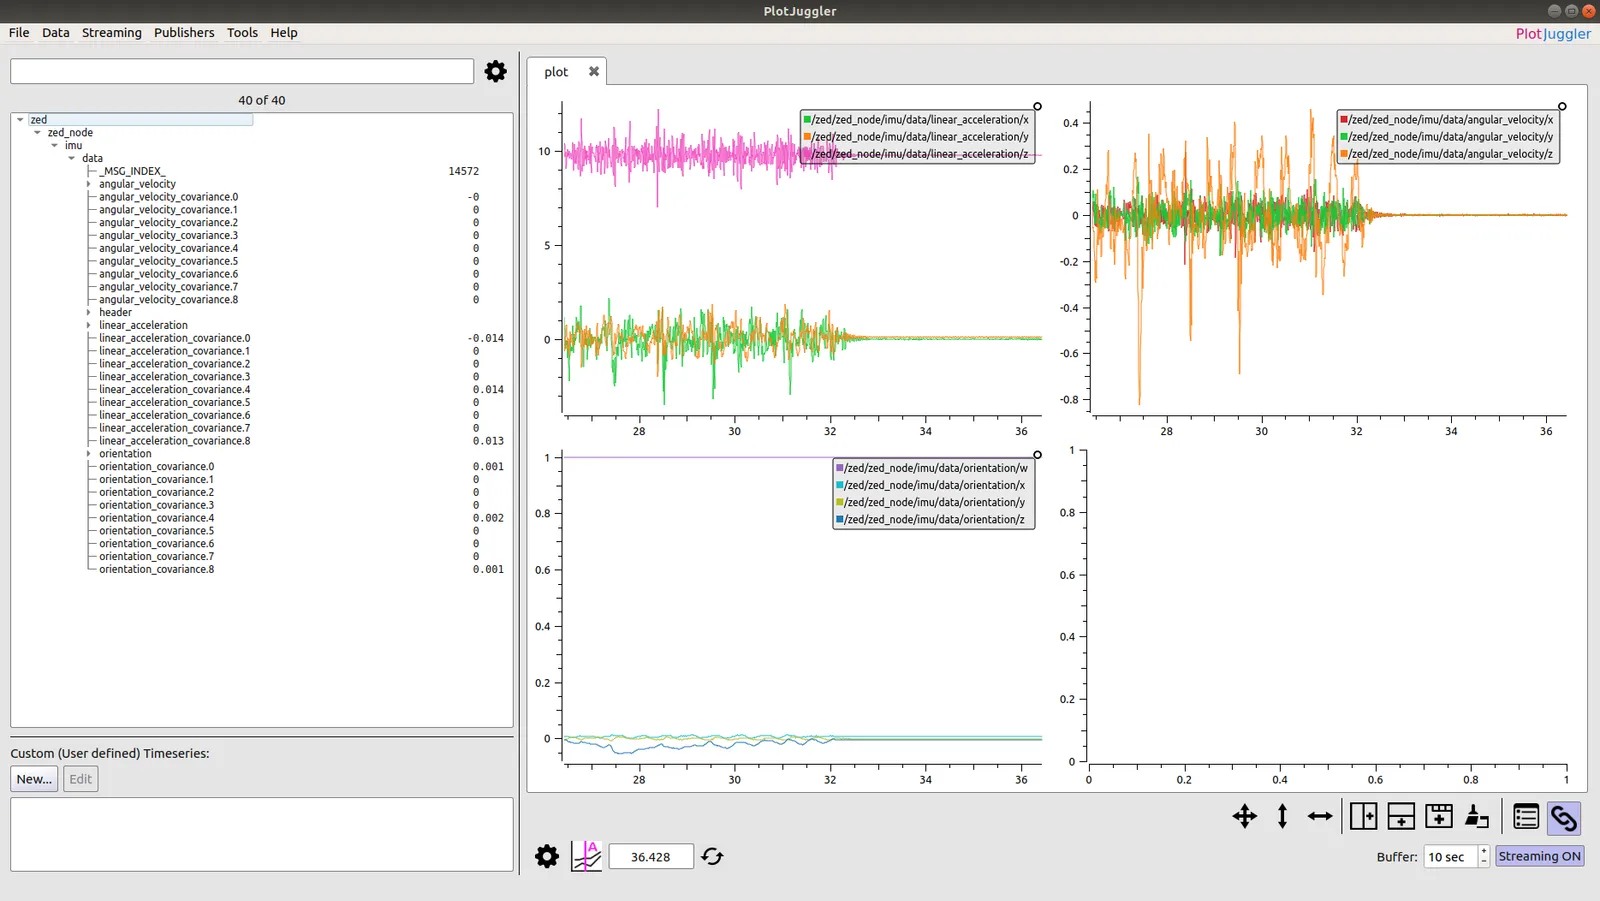Open the Help menu
1600x901 pixels.
pyautogui.click(x=284, y=32)
